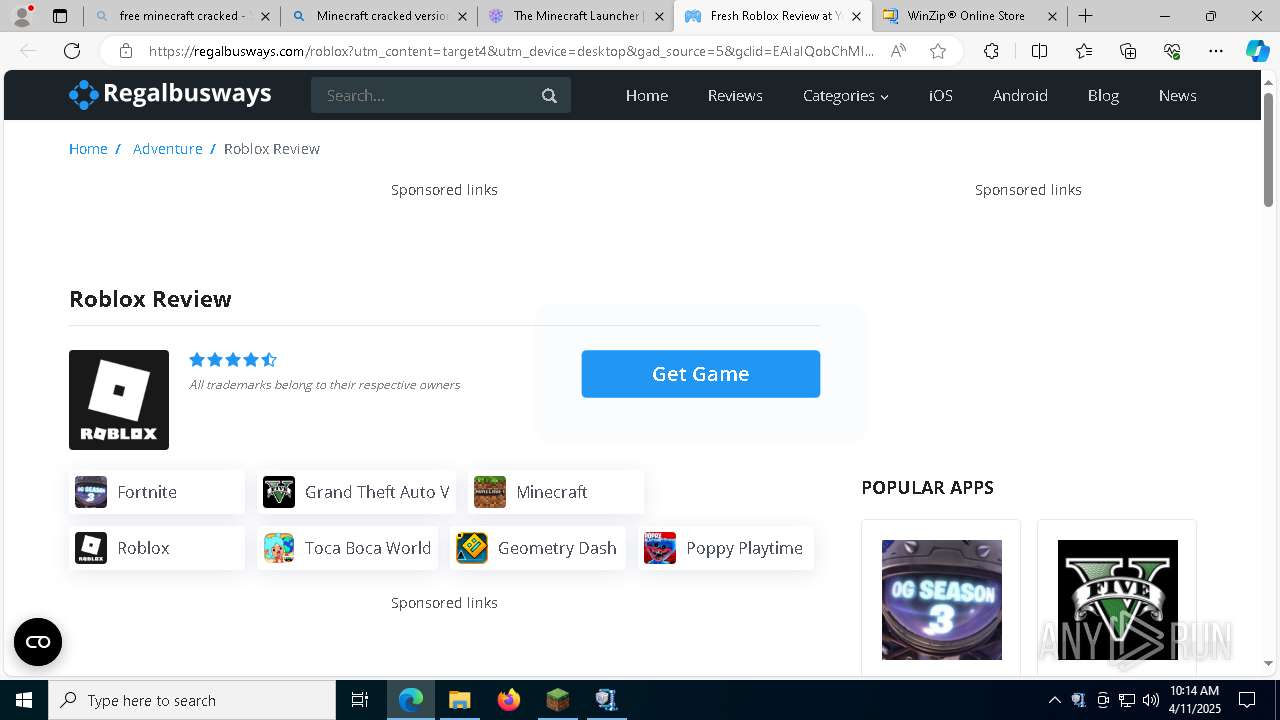This screenshot has width=1280, height=720.
Task: Refresh the page in Edge
Action: click(x=72, y=51)
